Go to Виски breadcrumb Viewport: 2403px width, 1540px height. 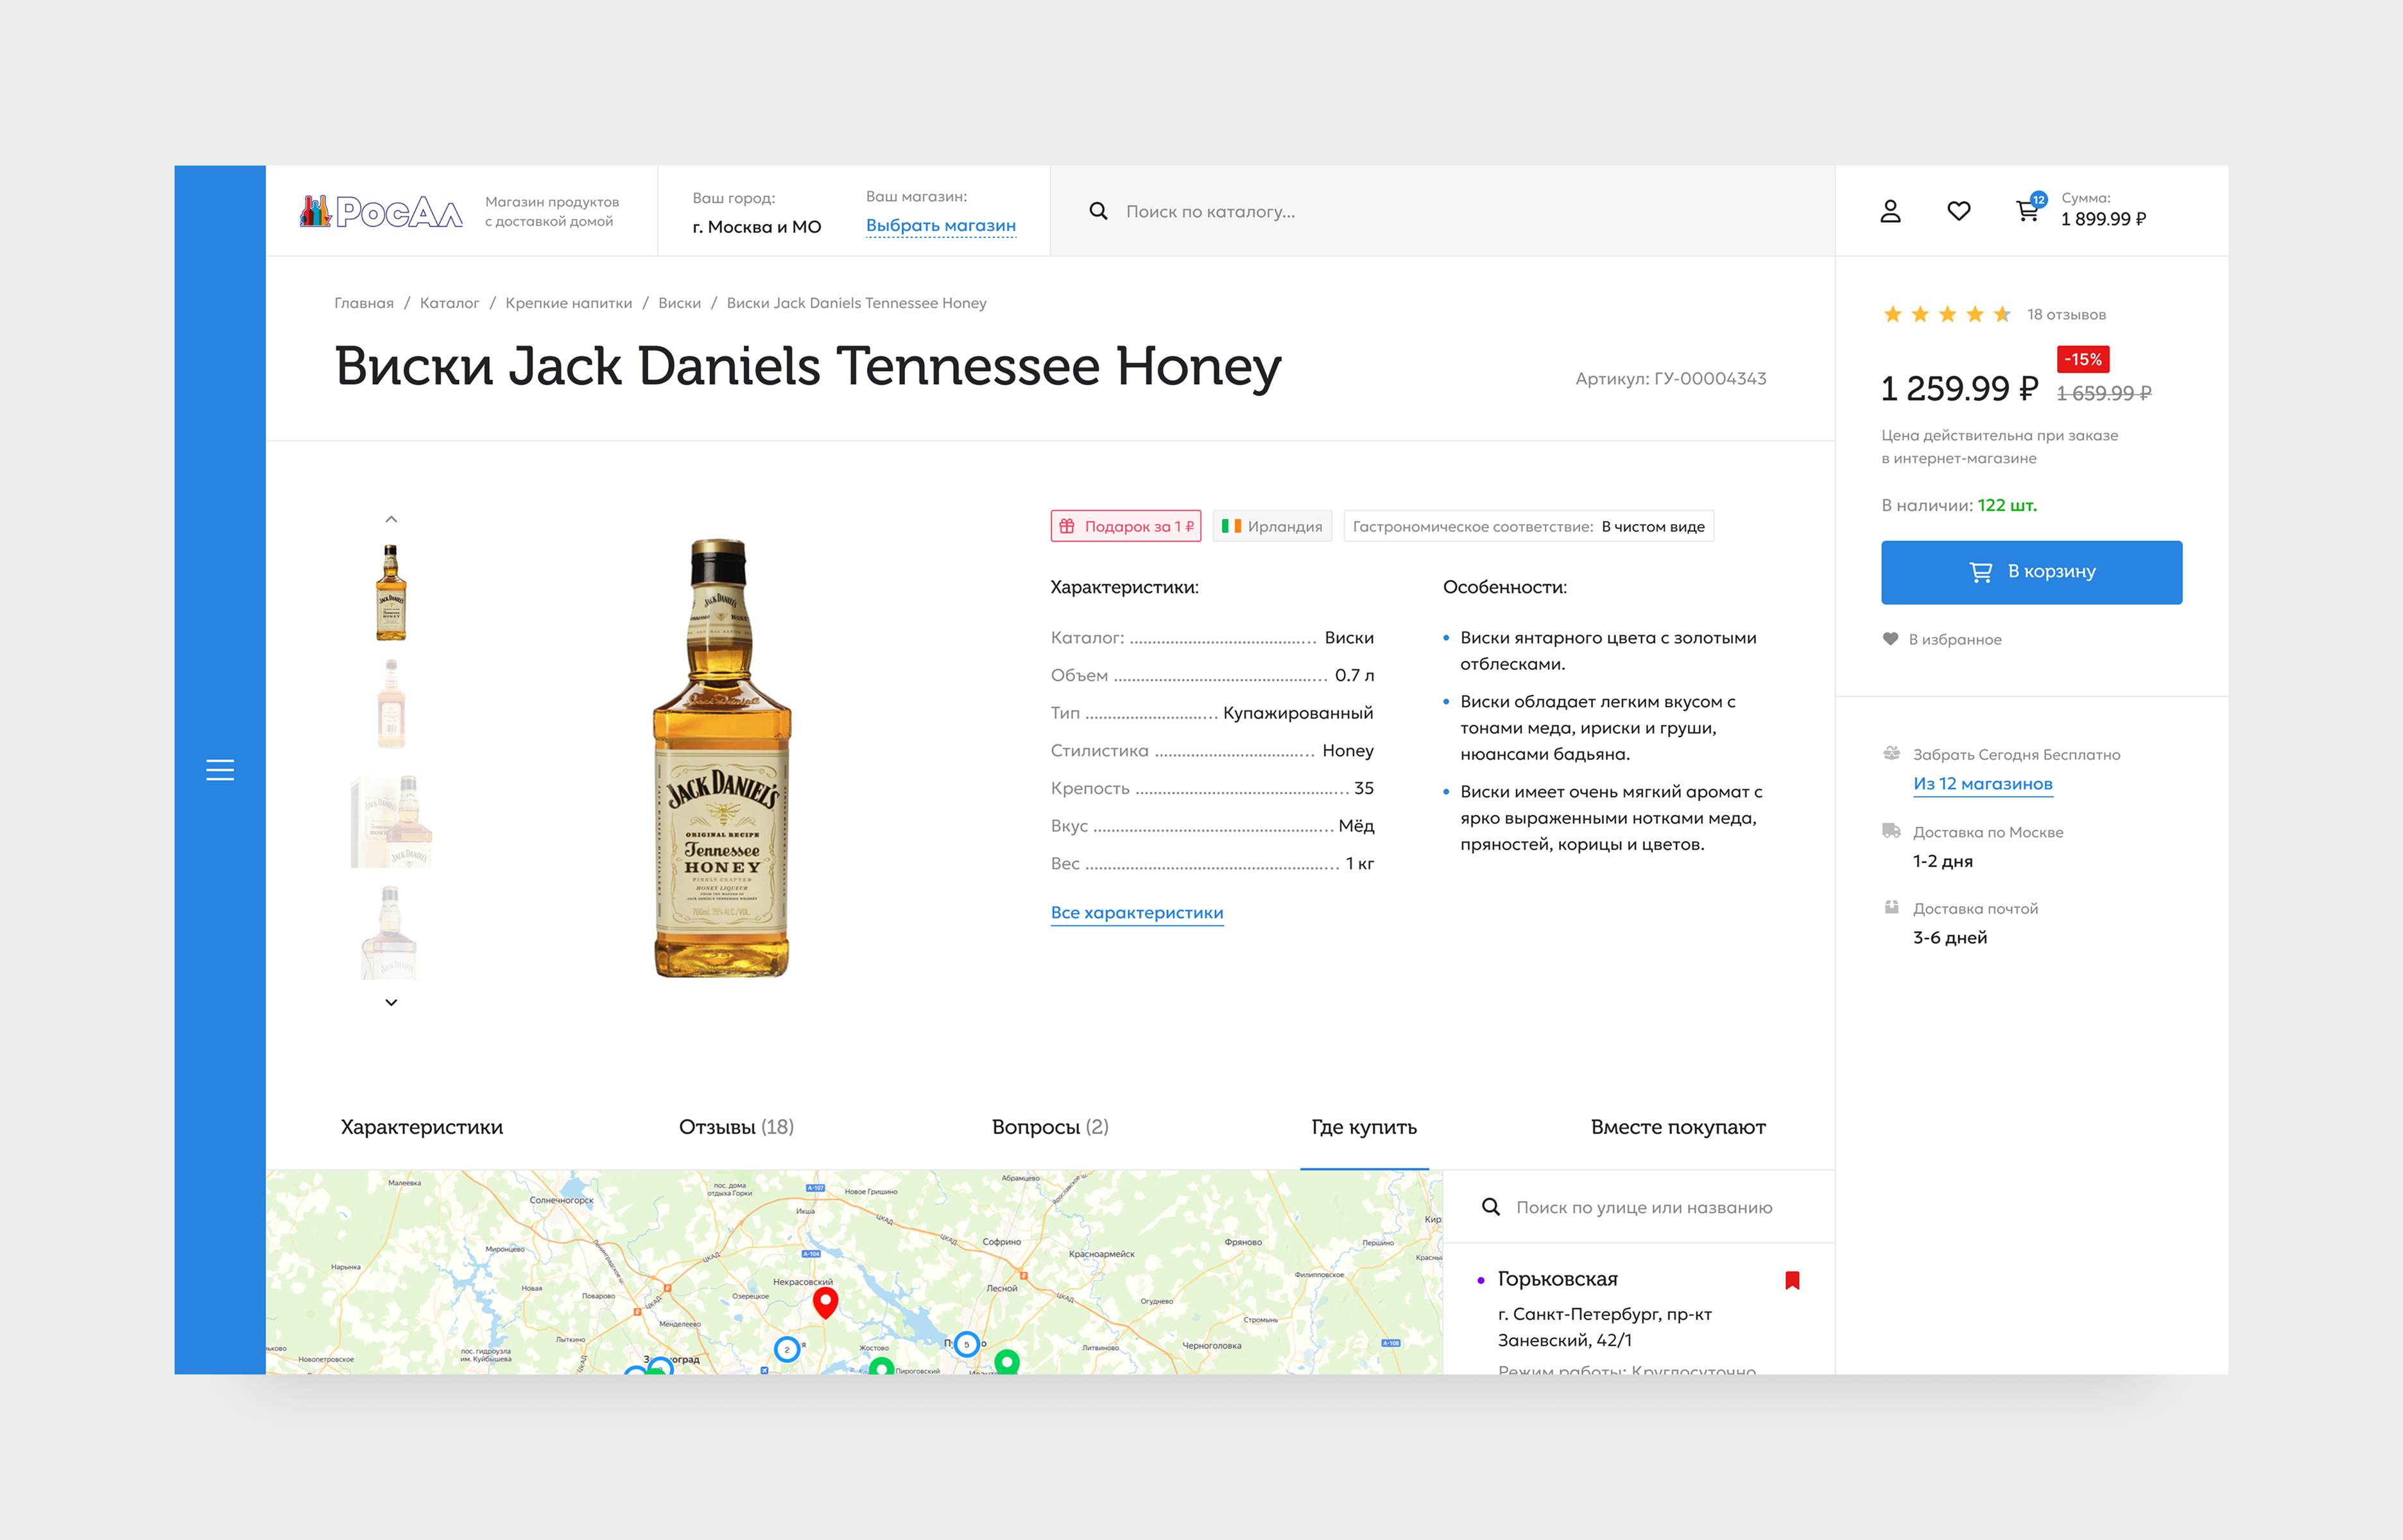pyautogui.click(x=679, y=303)
